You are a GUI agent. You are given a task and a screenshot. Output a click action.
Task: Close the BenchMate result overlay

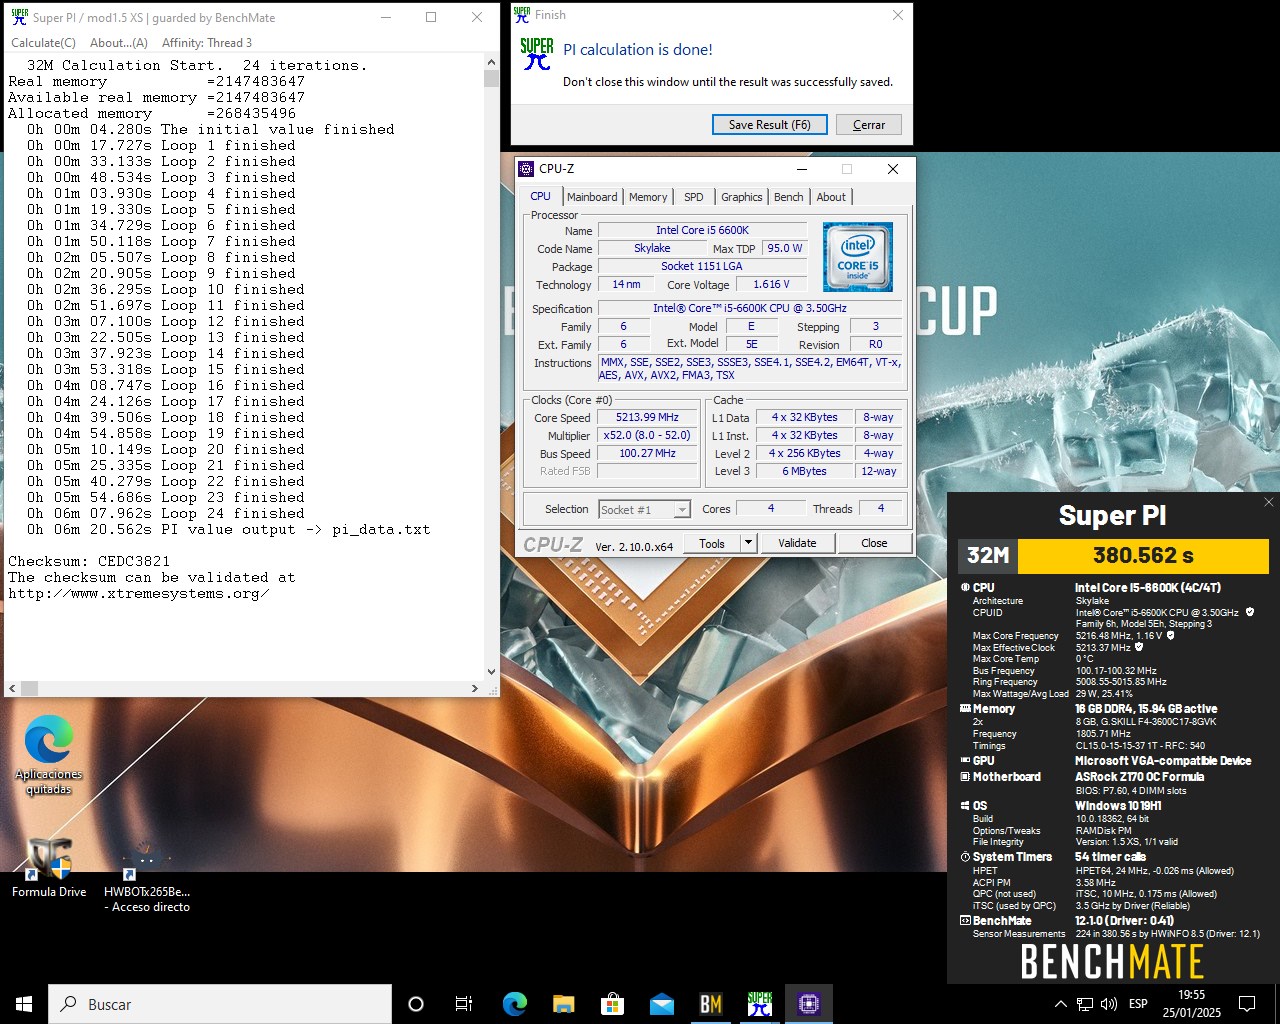point(1269,502)
